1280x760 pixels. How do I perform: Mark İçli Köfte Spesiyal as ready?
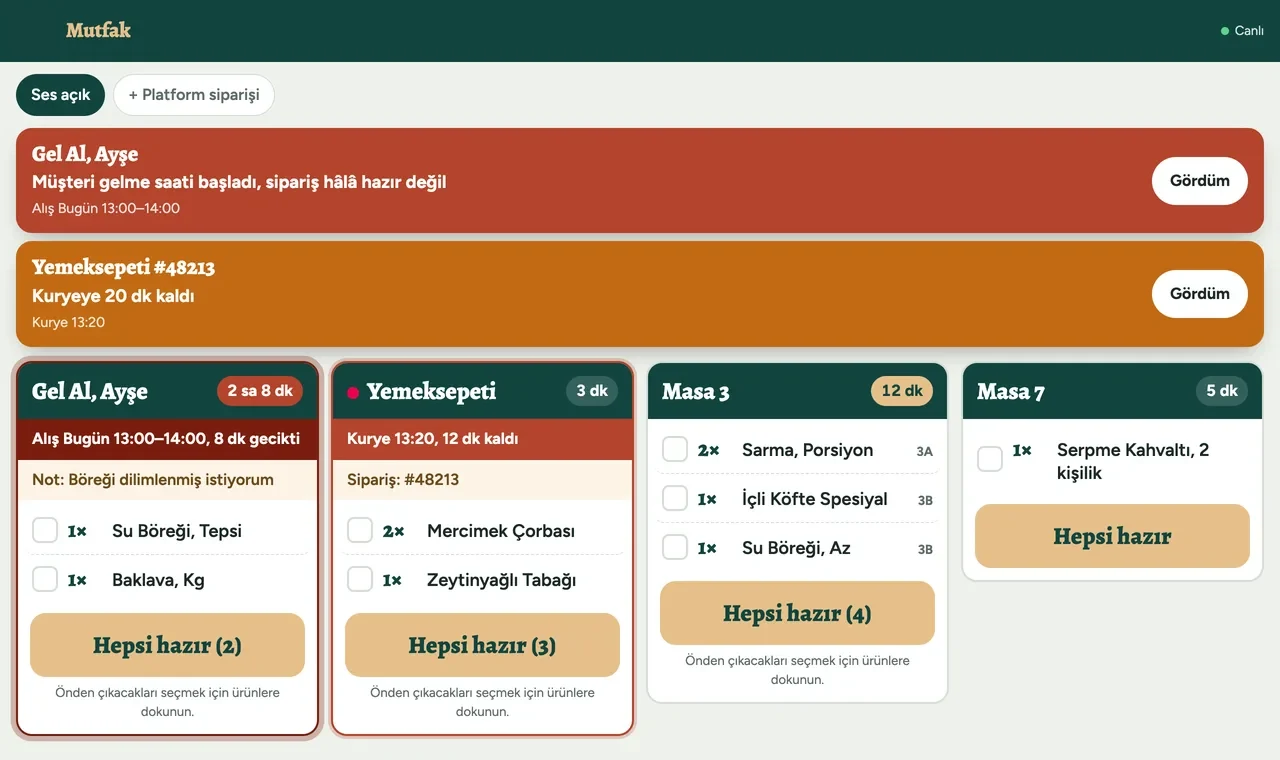tap(675, 498)
